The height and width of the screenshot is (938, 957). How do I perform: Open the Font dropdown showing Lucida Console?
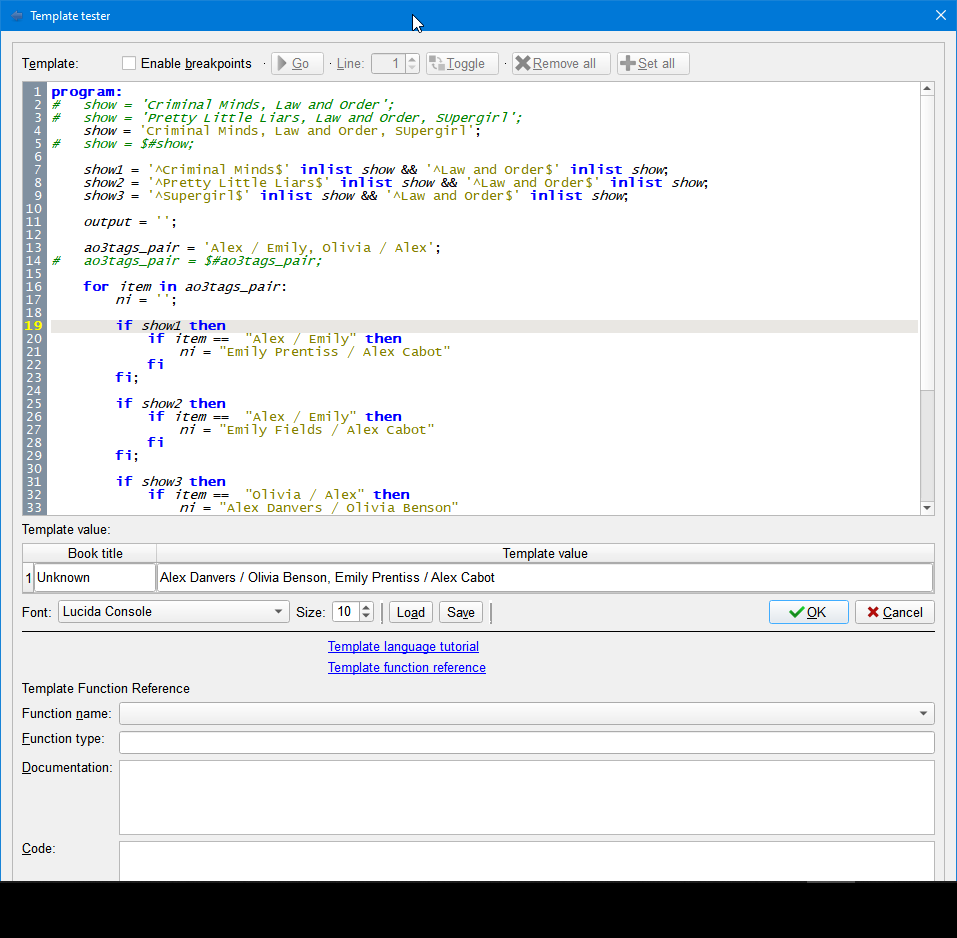173,612
